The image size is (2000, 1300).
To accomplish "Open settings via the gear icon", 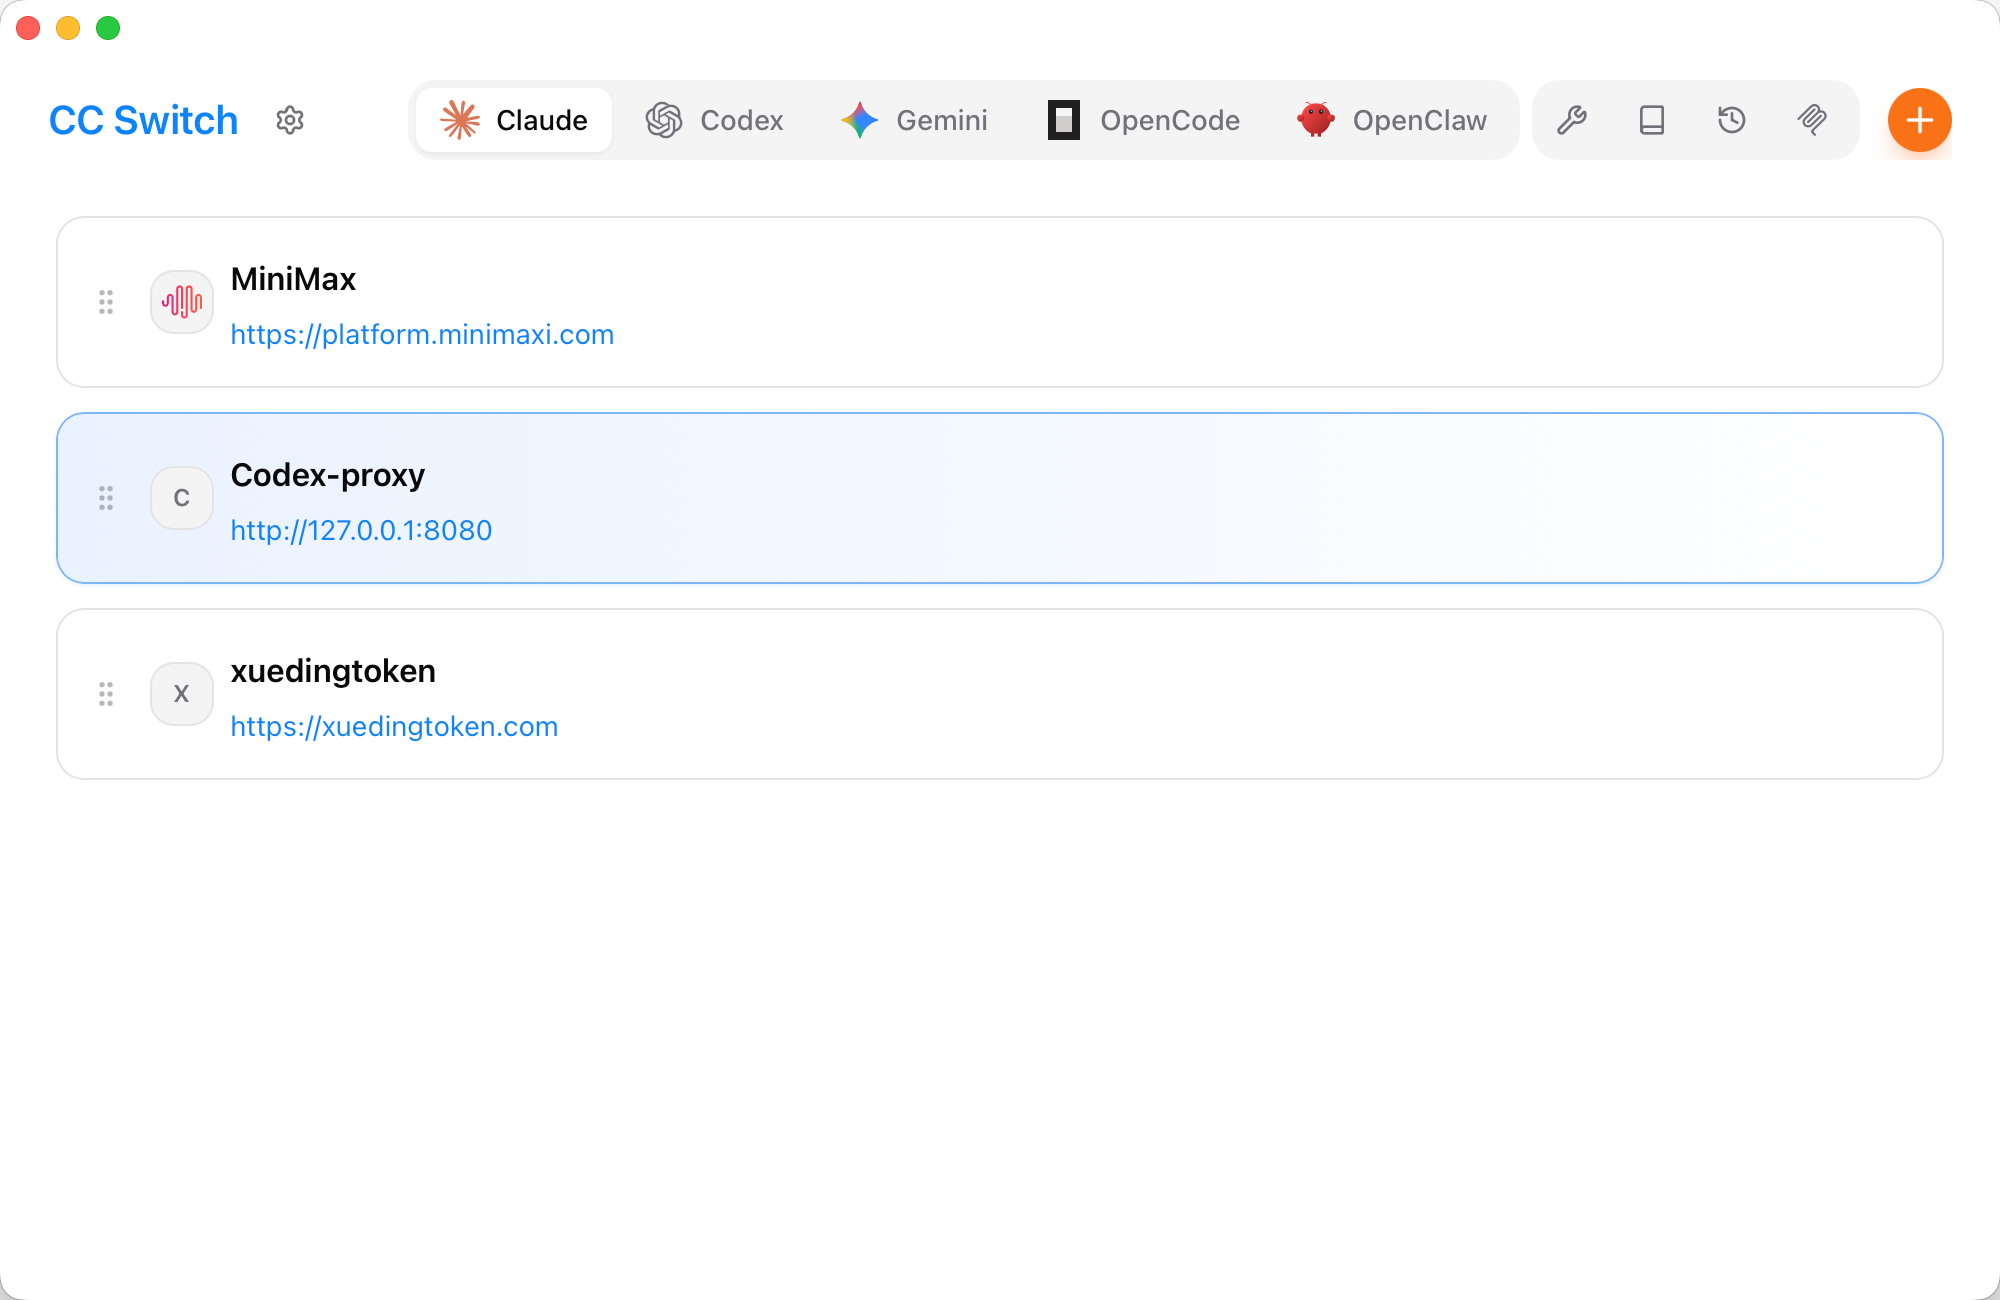I will 290,120.
